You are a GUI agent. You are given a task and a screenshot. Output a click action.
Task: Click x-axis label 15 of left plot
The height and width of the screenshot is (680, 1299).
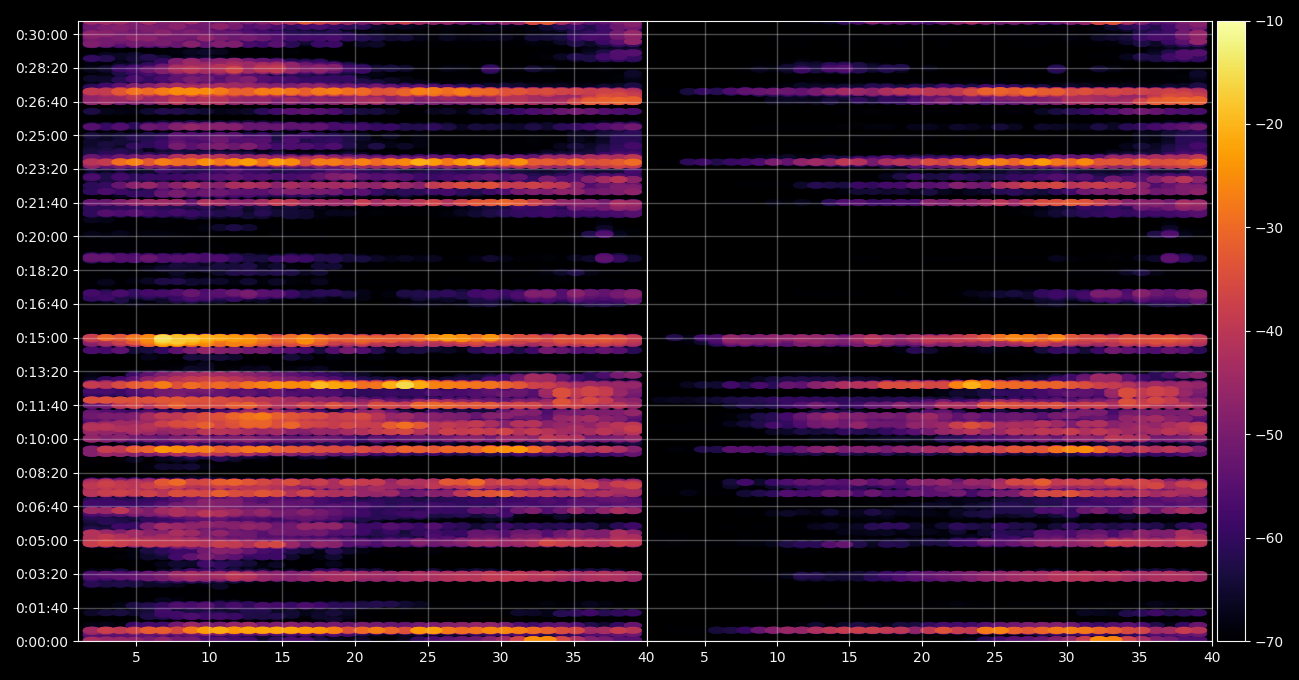click(282, 657)
